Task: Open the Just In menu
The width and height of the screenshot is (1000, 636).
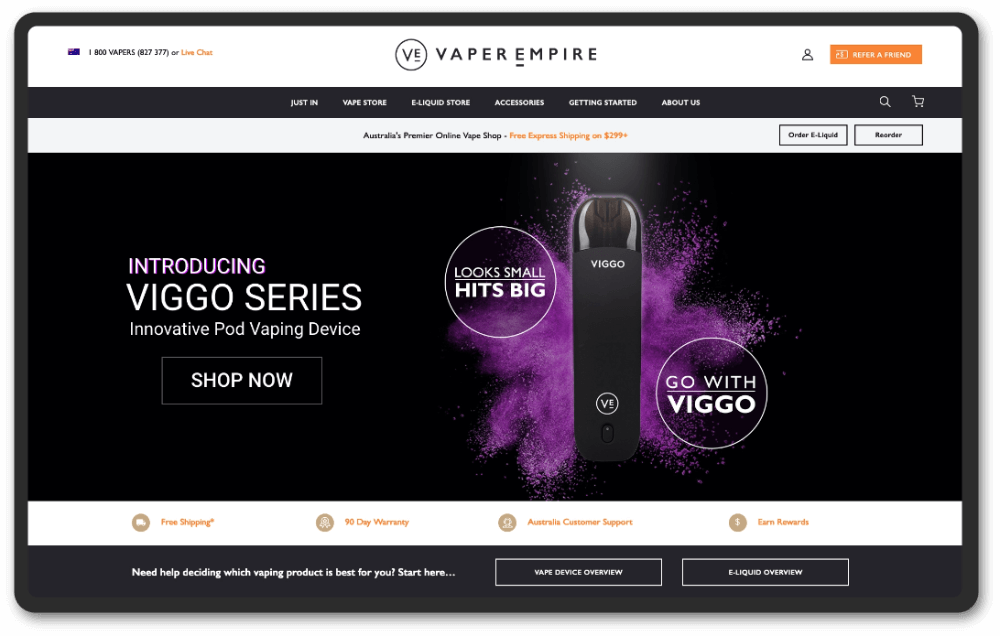Action: click(304, 103)
